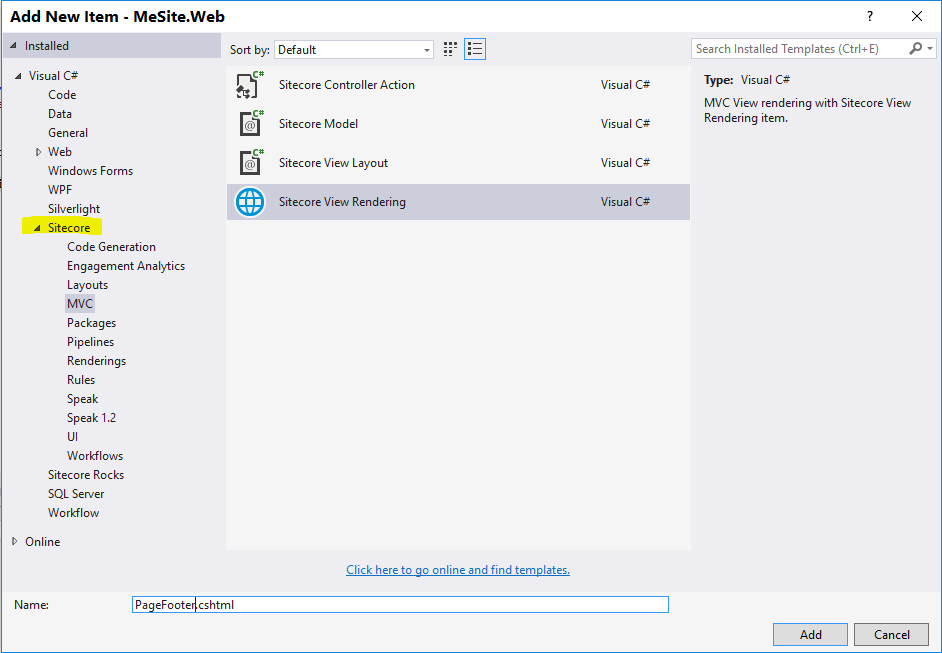Select the Renderings category
Image resolution: width=942 pixels, height=653 pixels.
[96, 361]
